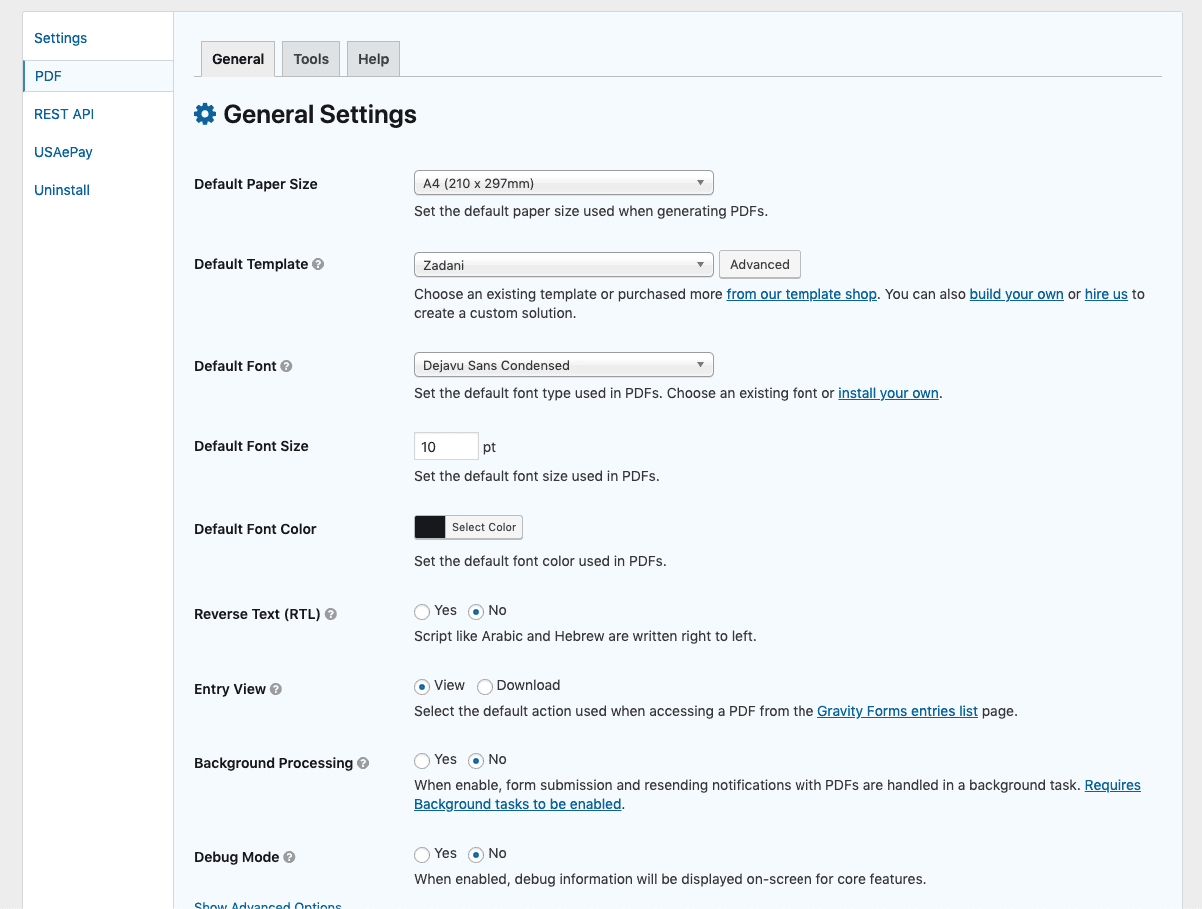Viewport: 1202px width, 909px height.
Task: Click the black font color swatch
Action: (430, 527)
